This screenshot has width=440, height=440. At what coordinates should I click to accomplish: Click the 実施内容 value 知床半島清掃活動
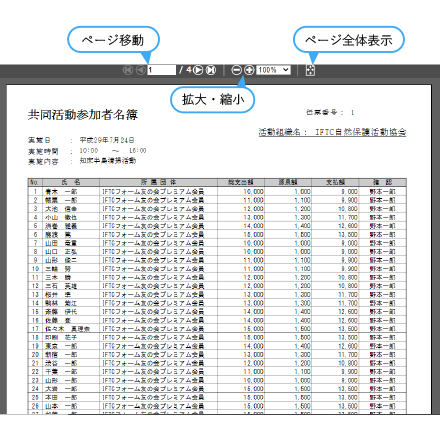[x=108, y=161]
